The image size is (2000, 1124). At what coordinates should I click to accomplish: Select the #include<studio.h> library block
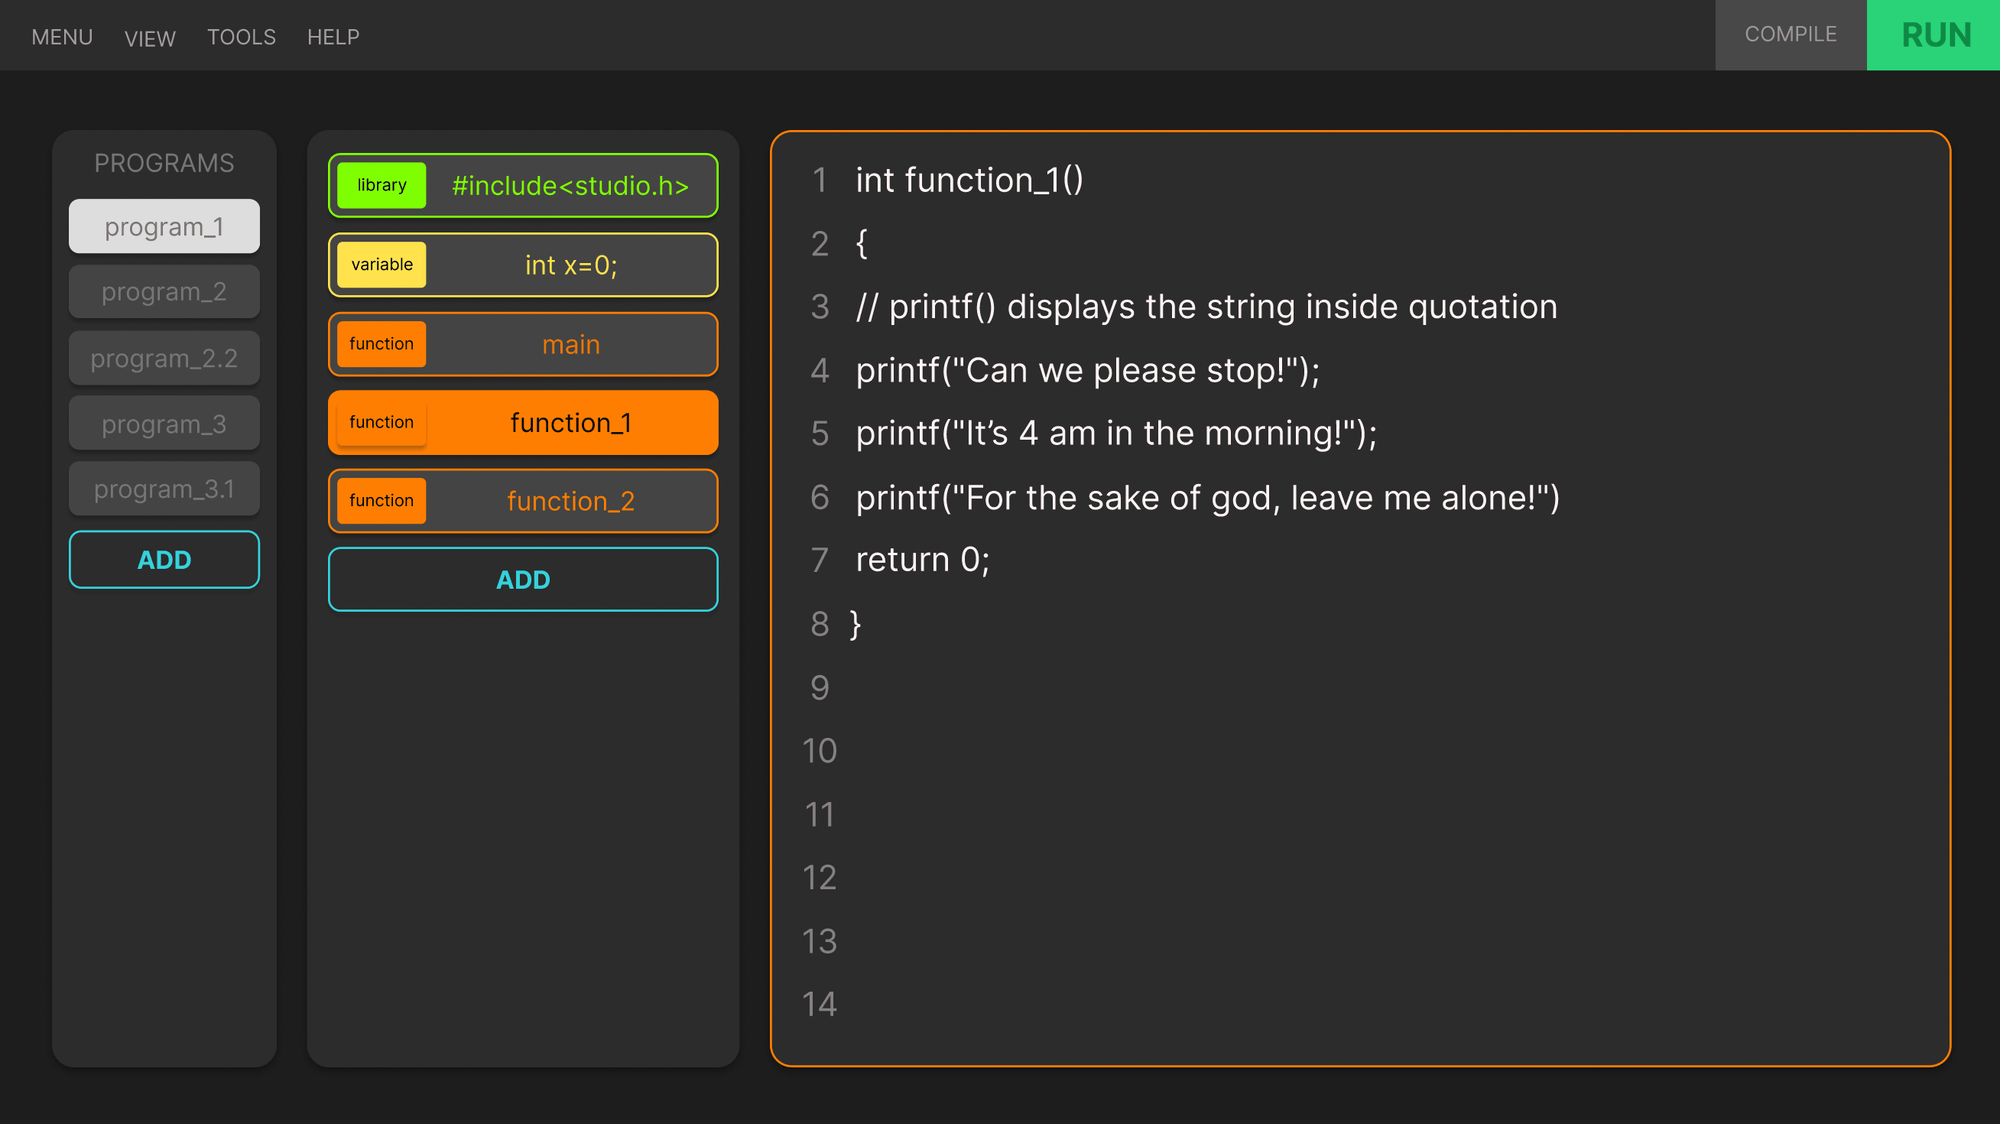point(570,186)
